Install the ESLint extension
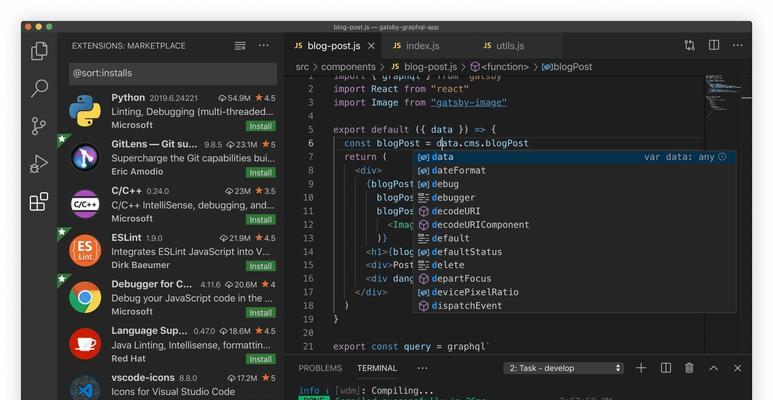Viewport: 773px width, 400px height. [260, 266]
